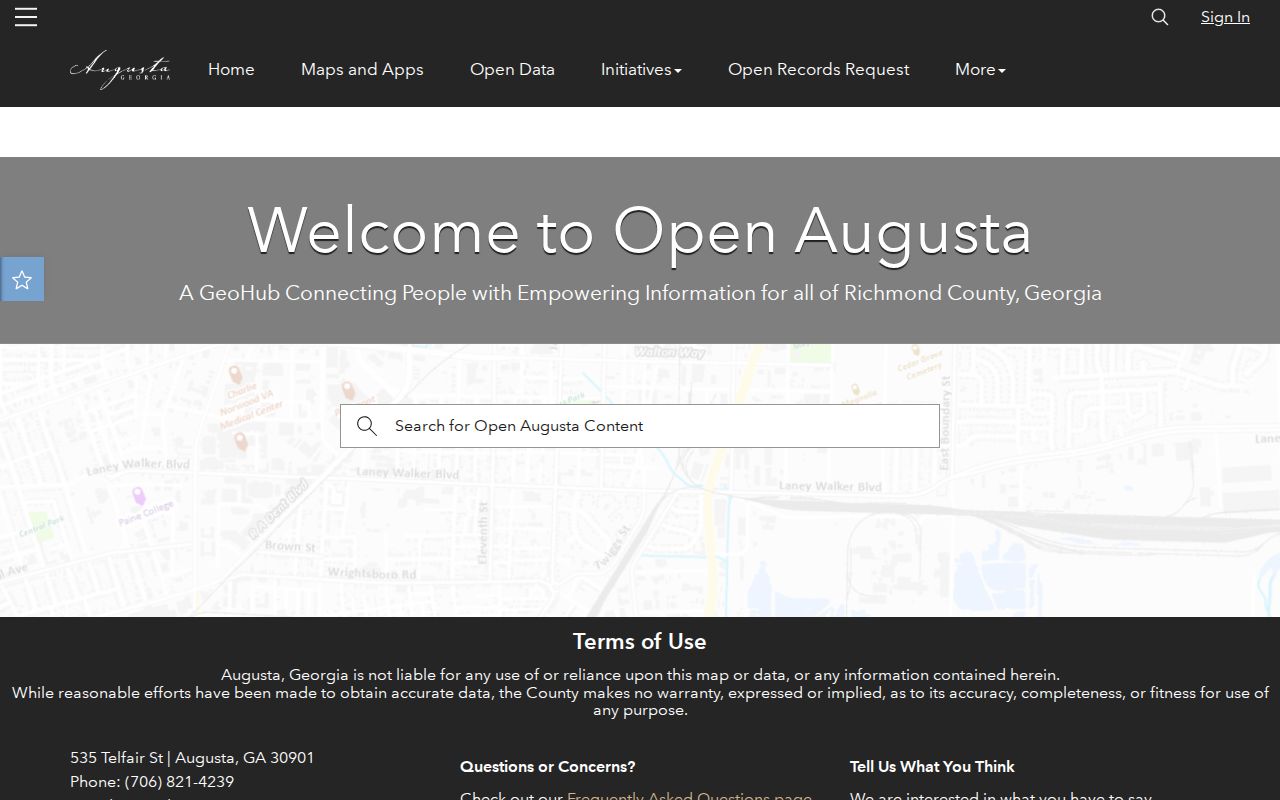Click the header search magnifier icon
This screenshot has width=1280, height=800.
(x=1160, y=17)
